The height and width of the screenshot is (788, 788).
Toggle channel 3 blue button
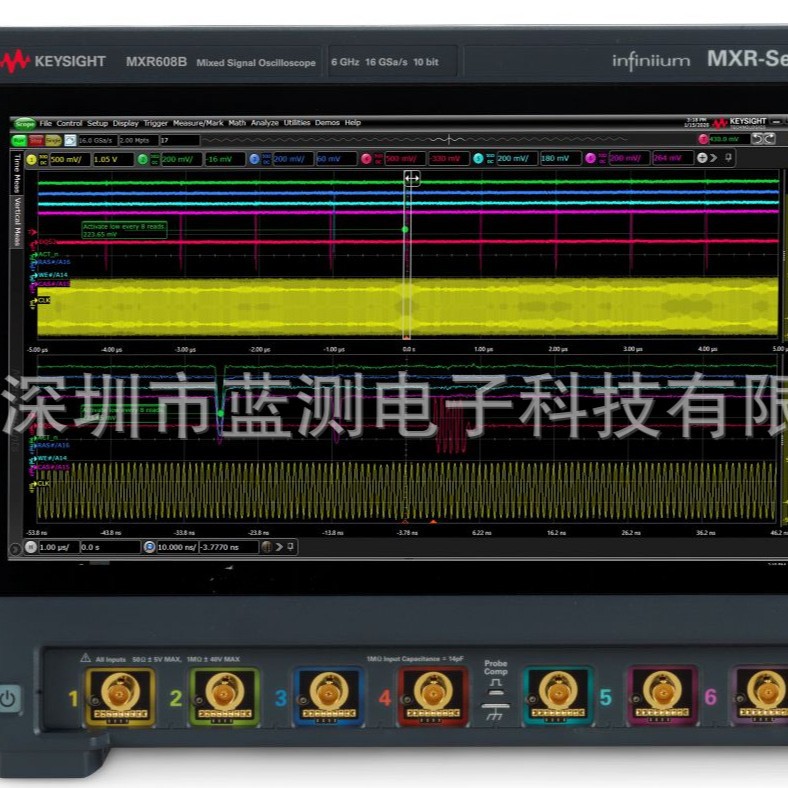tap(255, 159)
